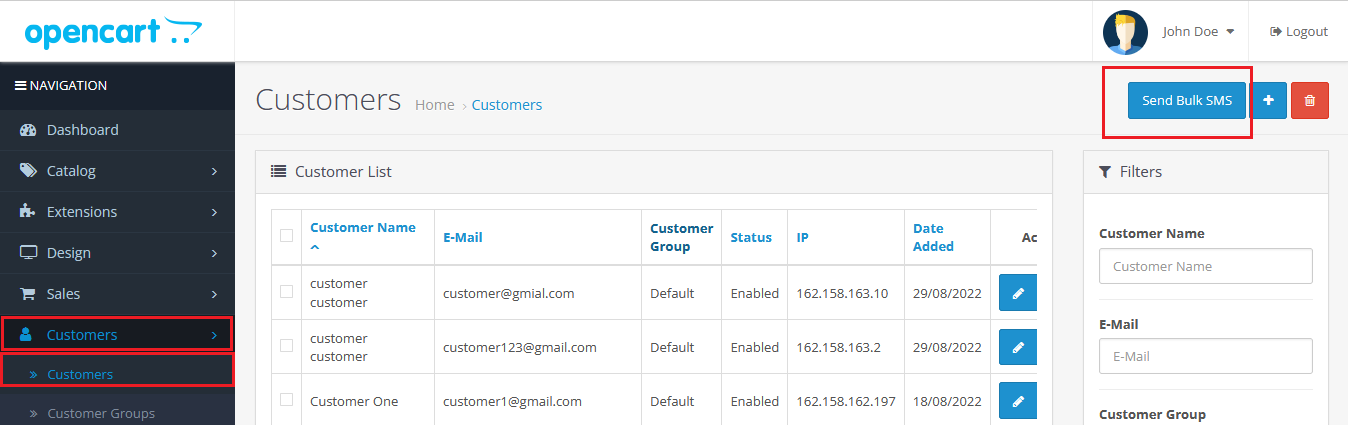This screenshot has width=1348, height=425.
Task: Expand the Catalog menu
Action: 117,171
